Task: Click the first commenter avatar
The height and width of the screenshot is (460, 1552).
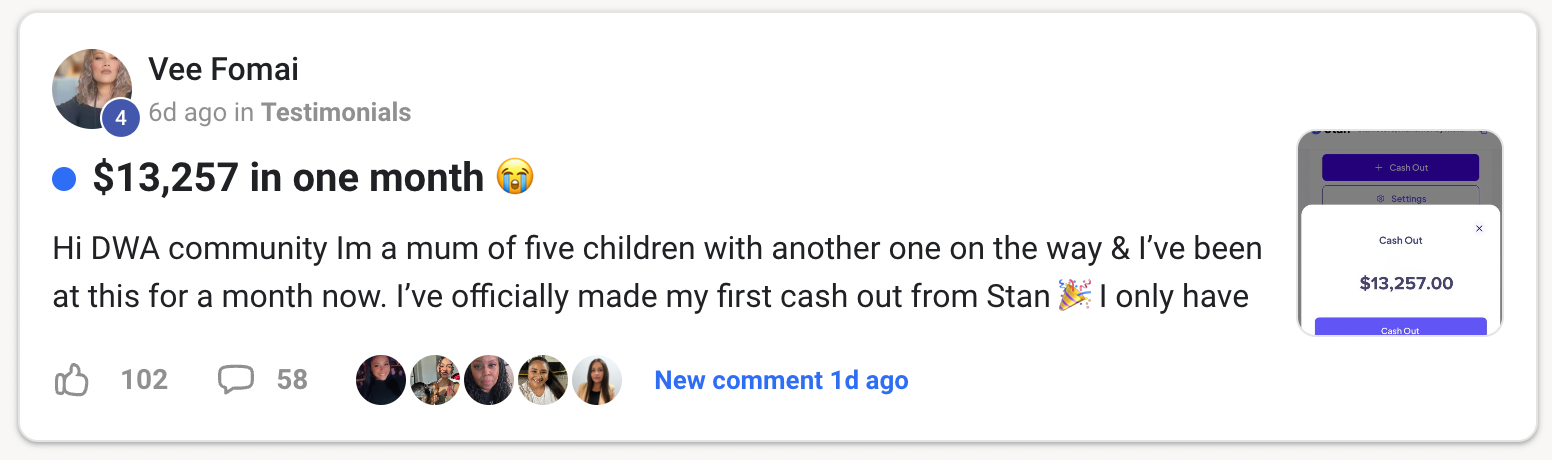Action: 381,380
